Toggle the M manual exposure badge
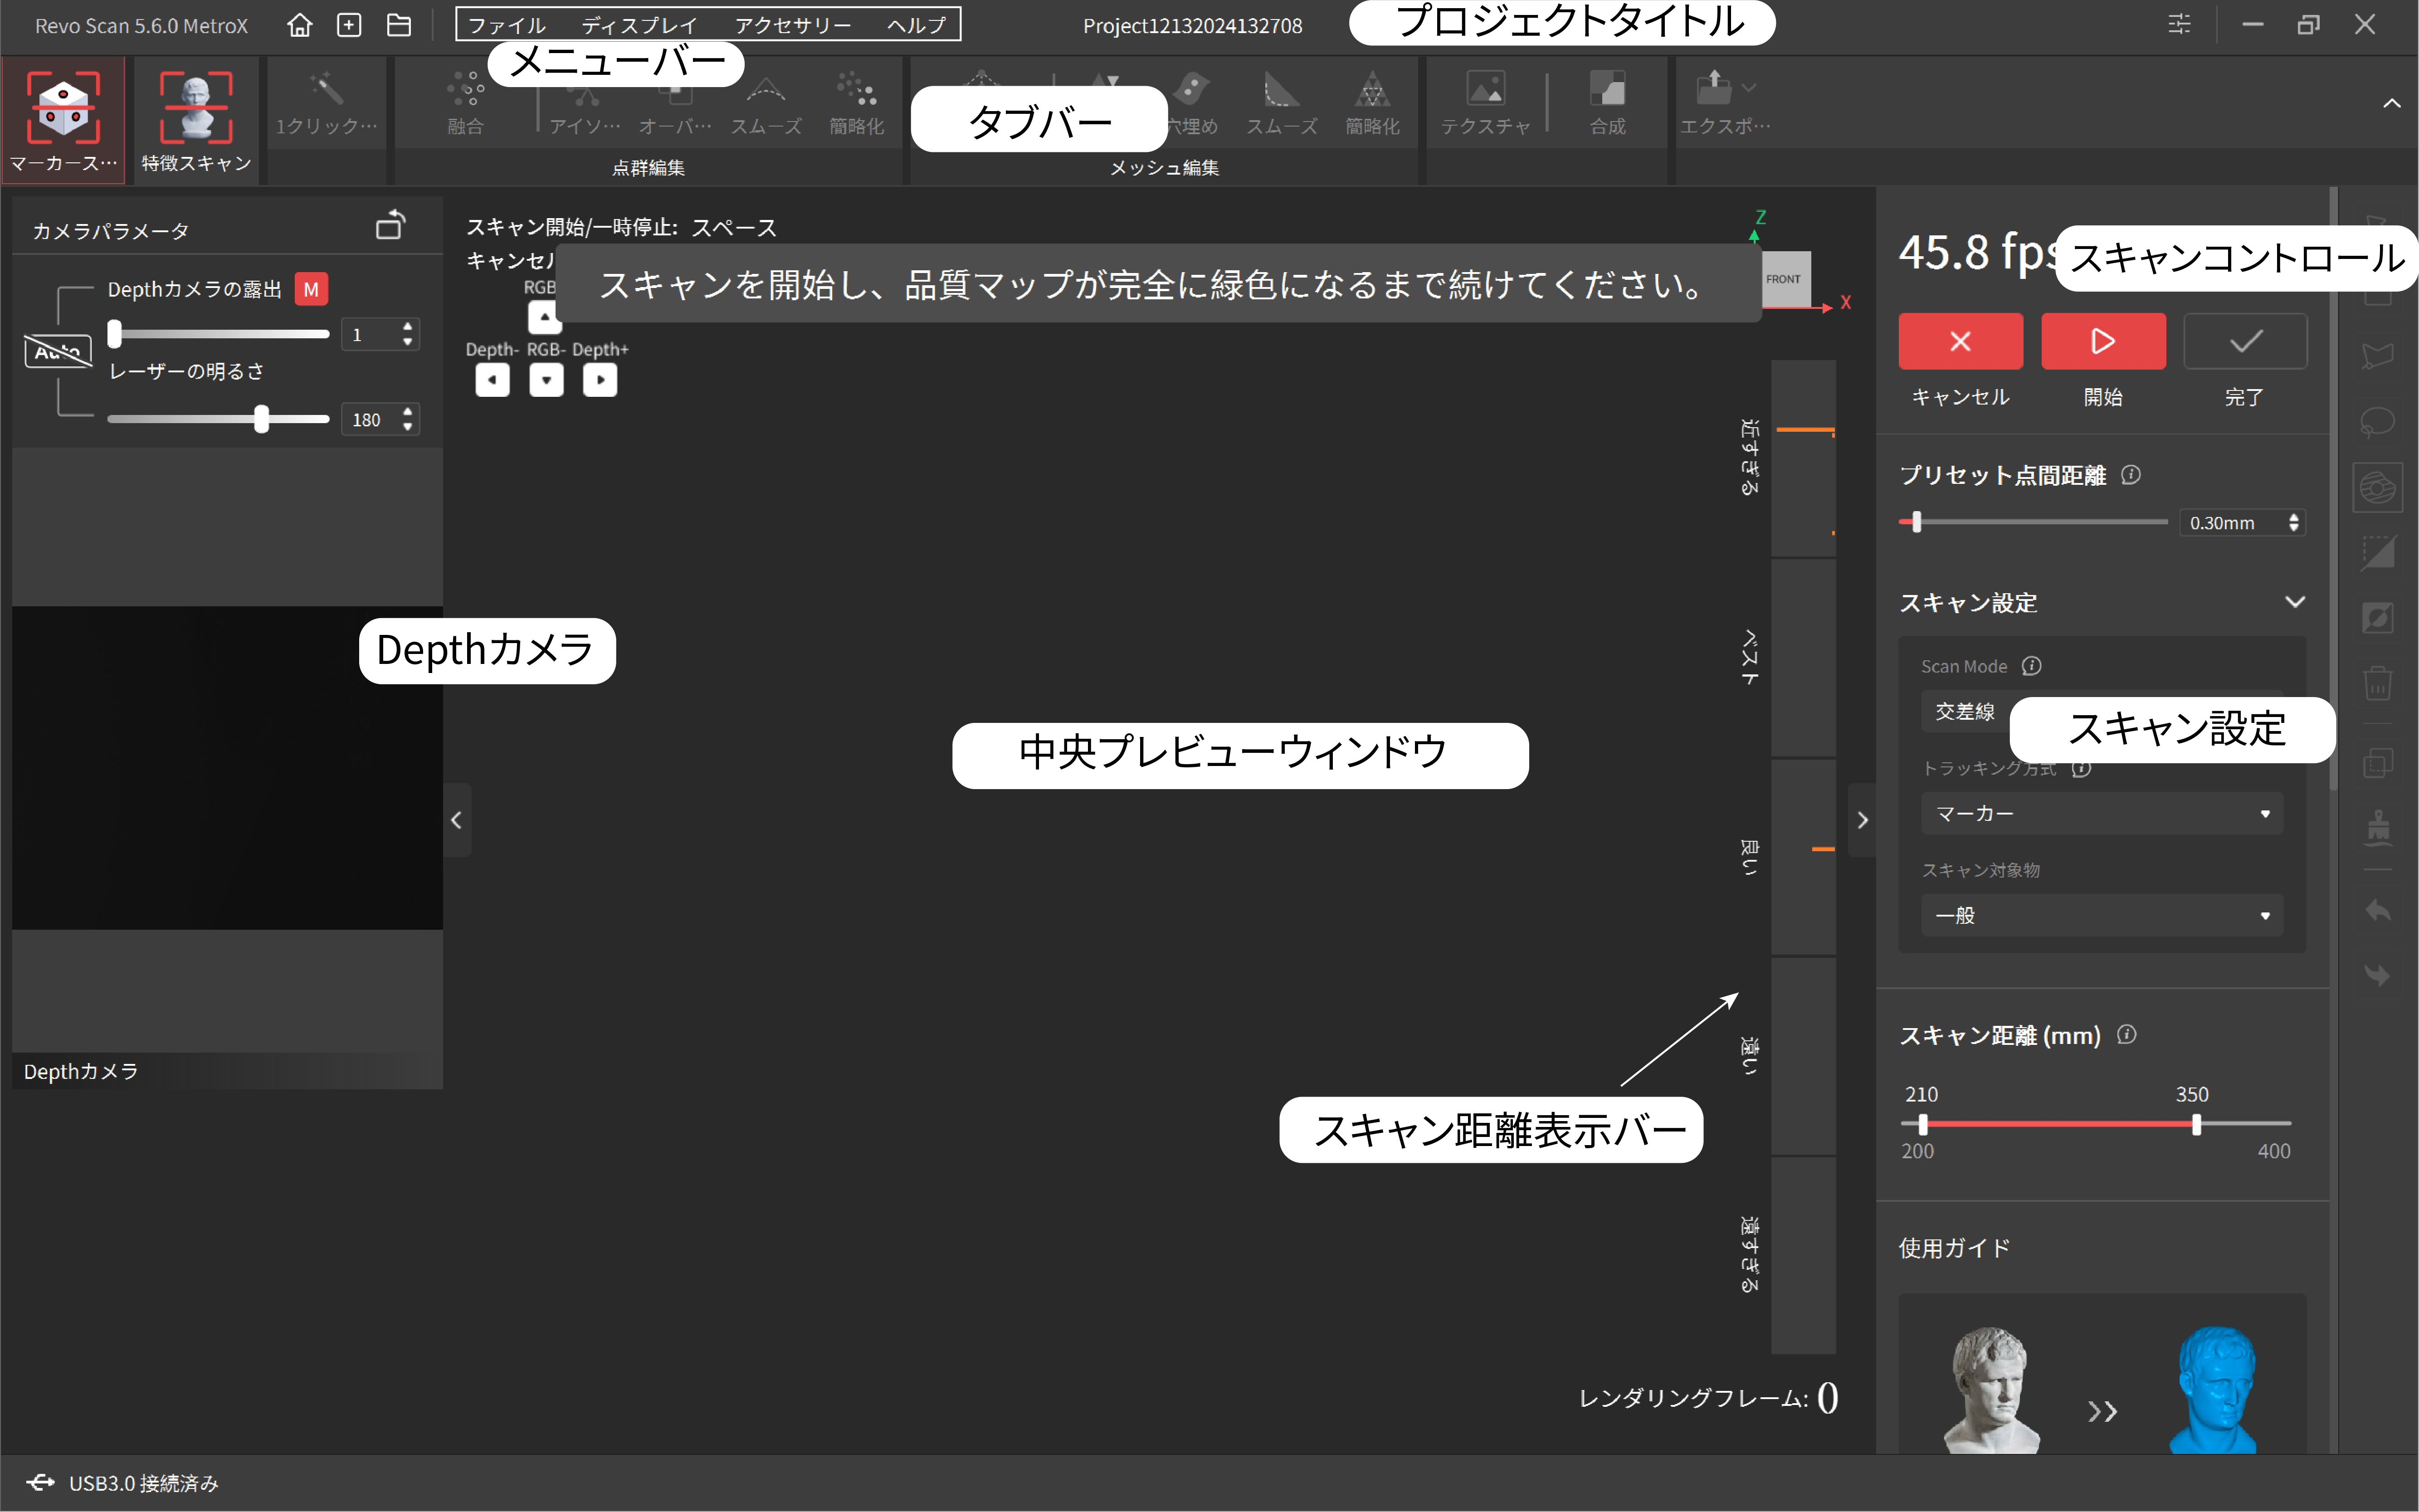2419x1512 pixels. (311, 289)
